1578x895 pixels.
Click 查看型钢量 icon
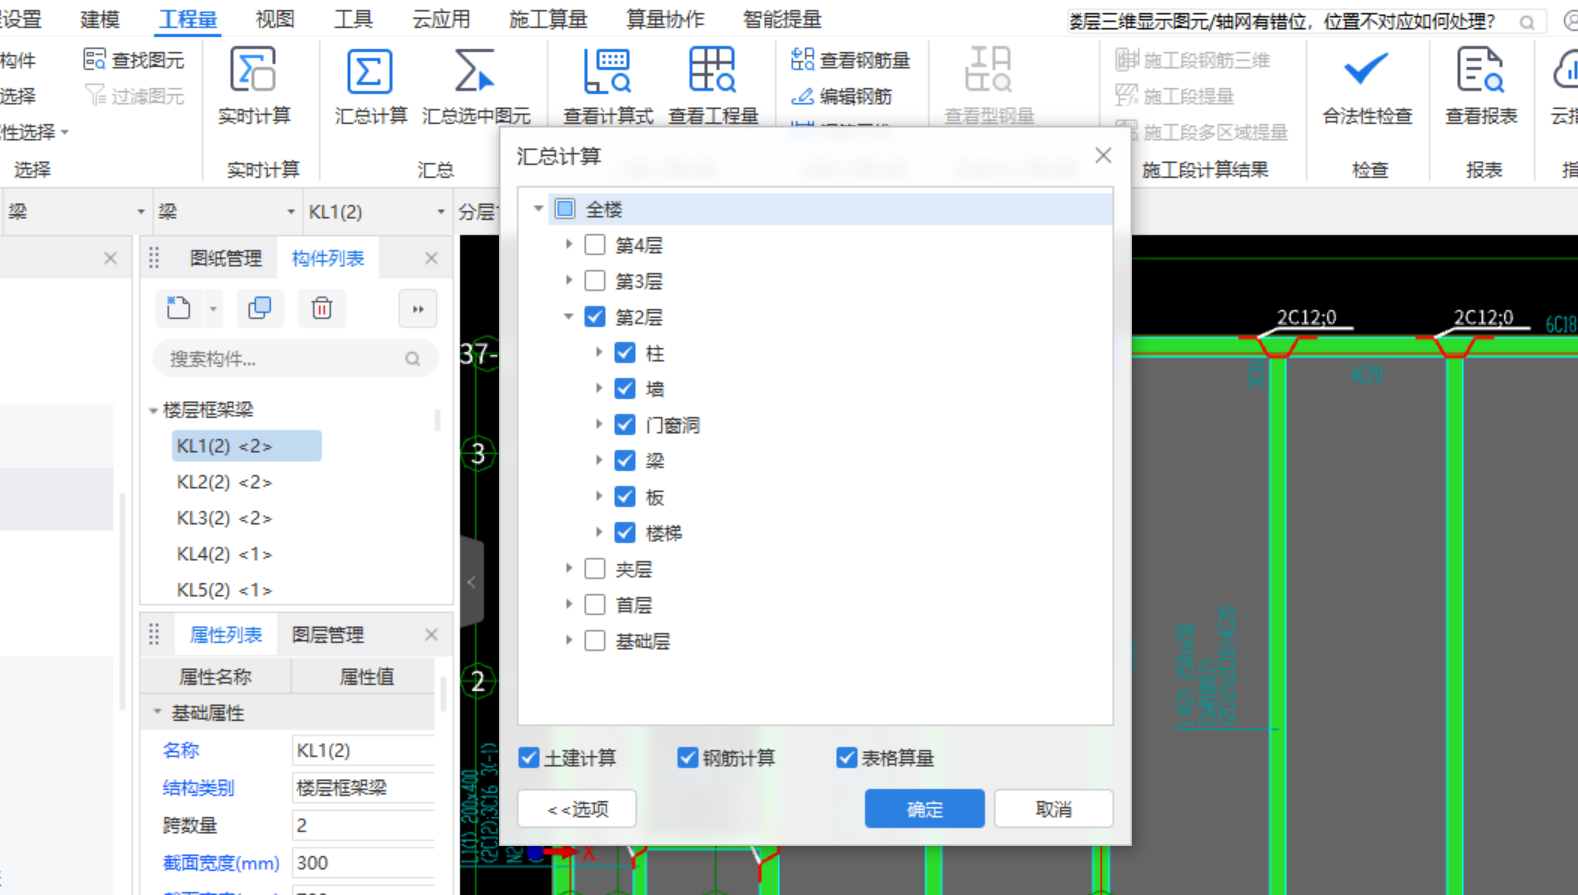pyautogui.click(x=988, y=70)
